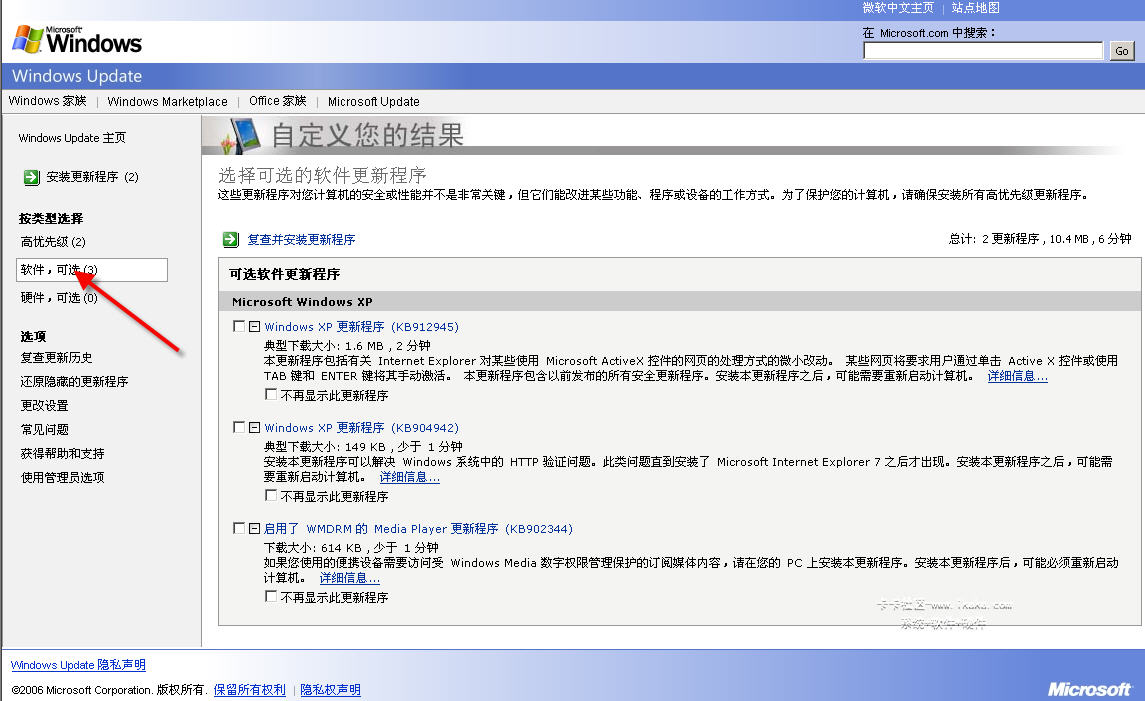The image size is (1145, 701).
Task: Tick 不再显示此更新程序 under KB904942
Action: pos(270,495)
